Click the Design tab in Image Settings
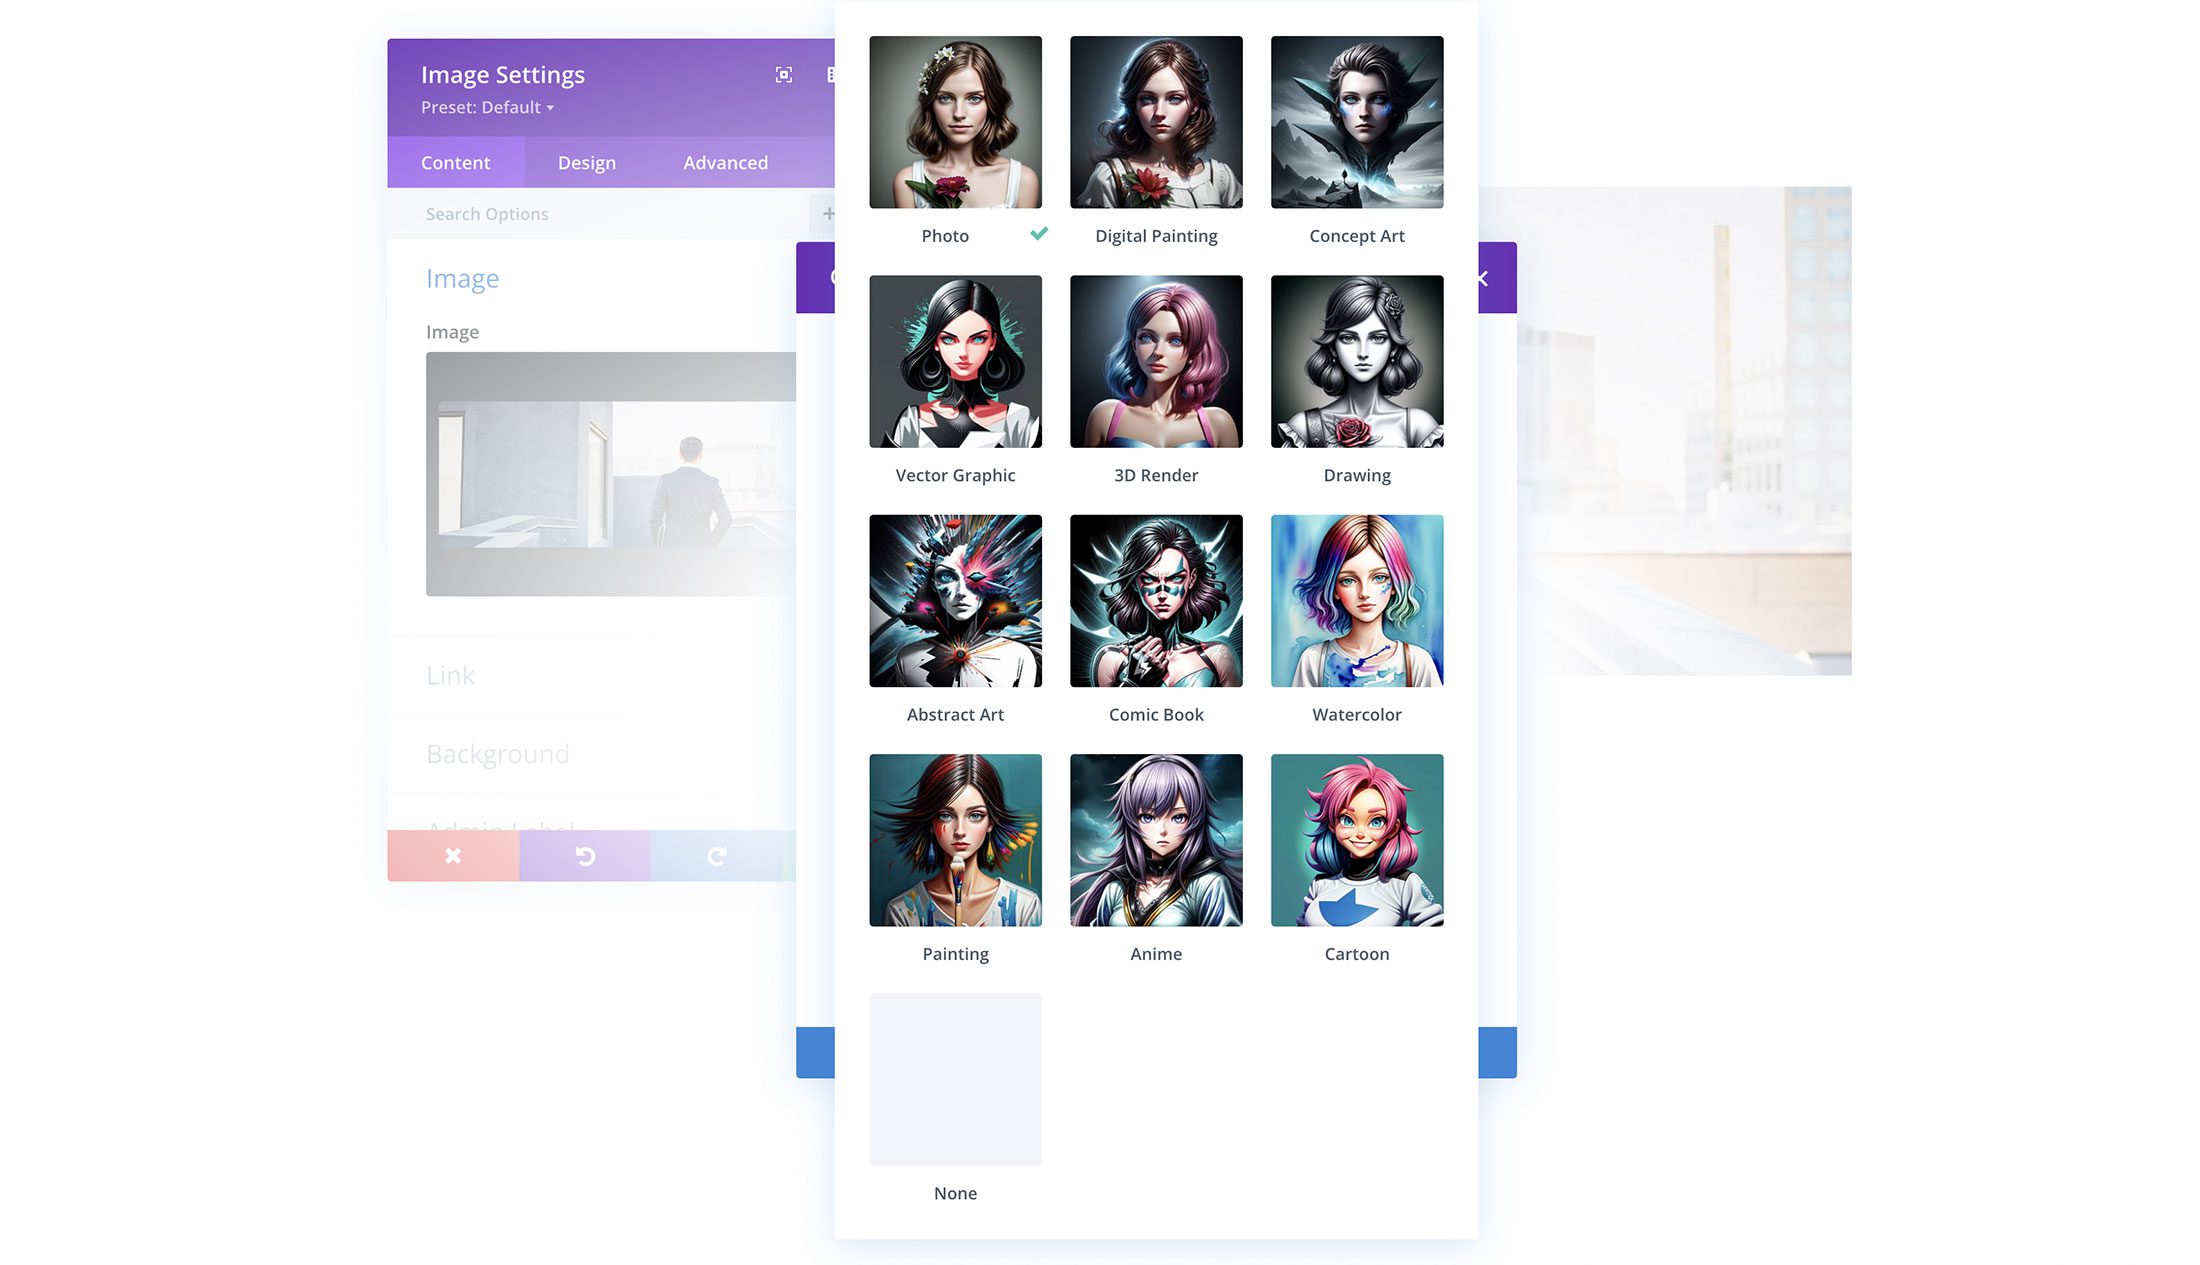 [586, 162]
